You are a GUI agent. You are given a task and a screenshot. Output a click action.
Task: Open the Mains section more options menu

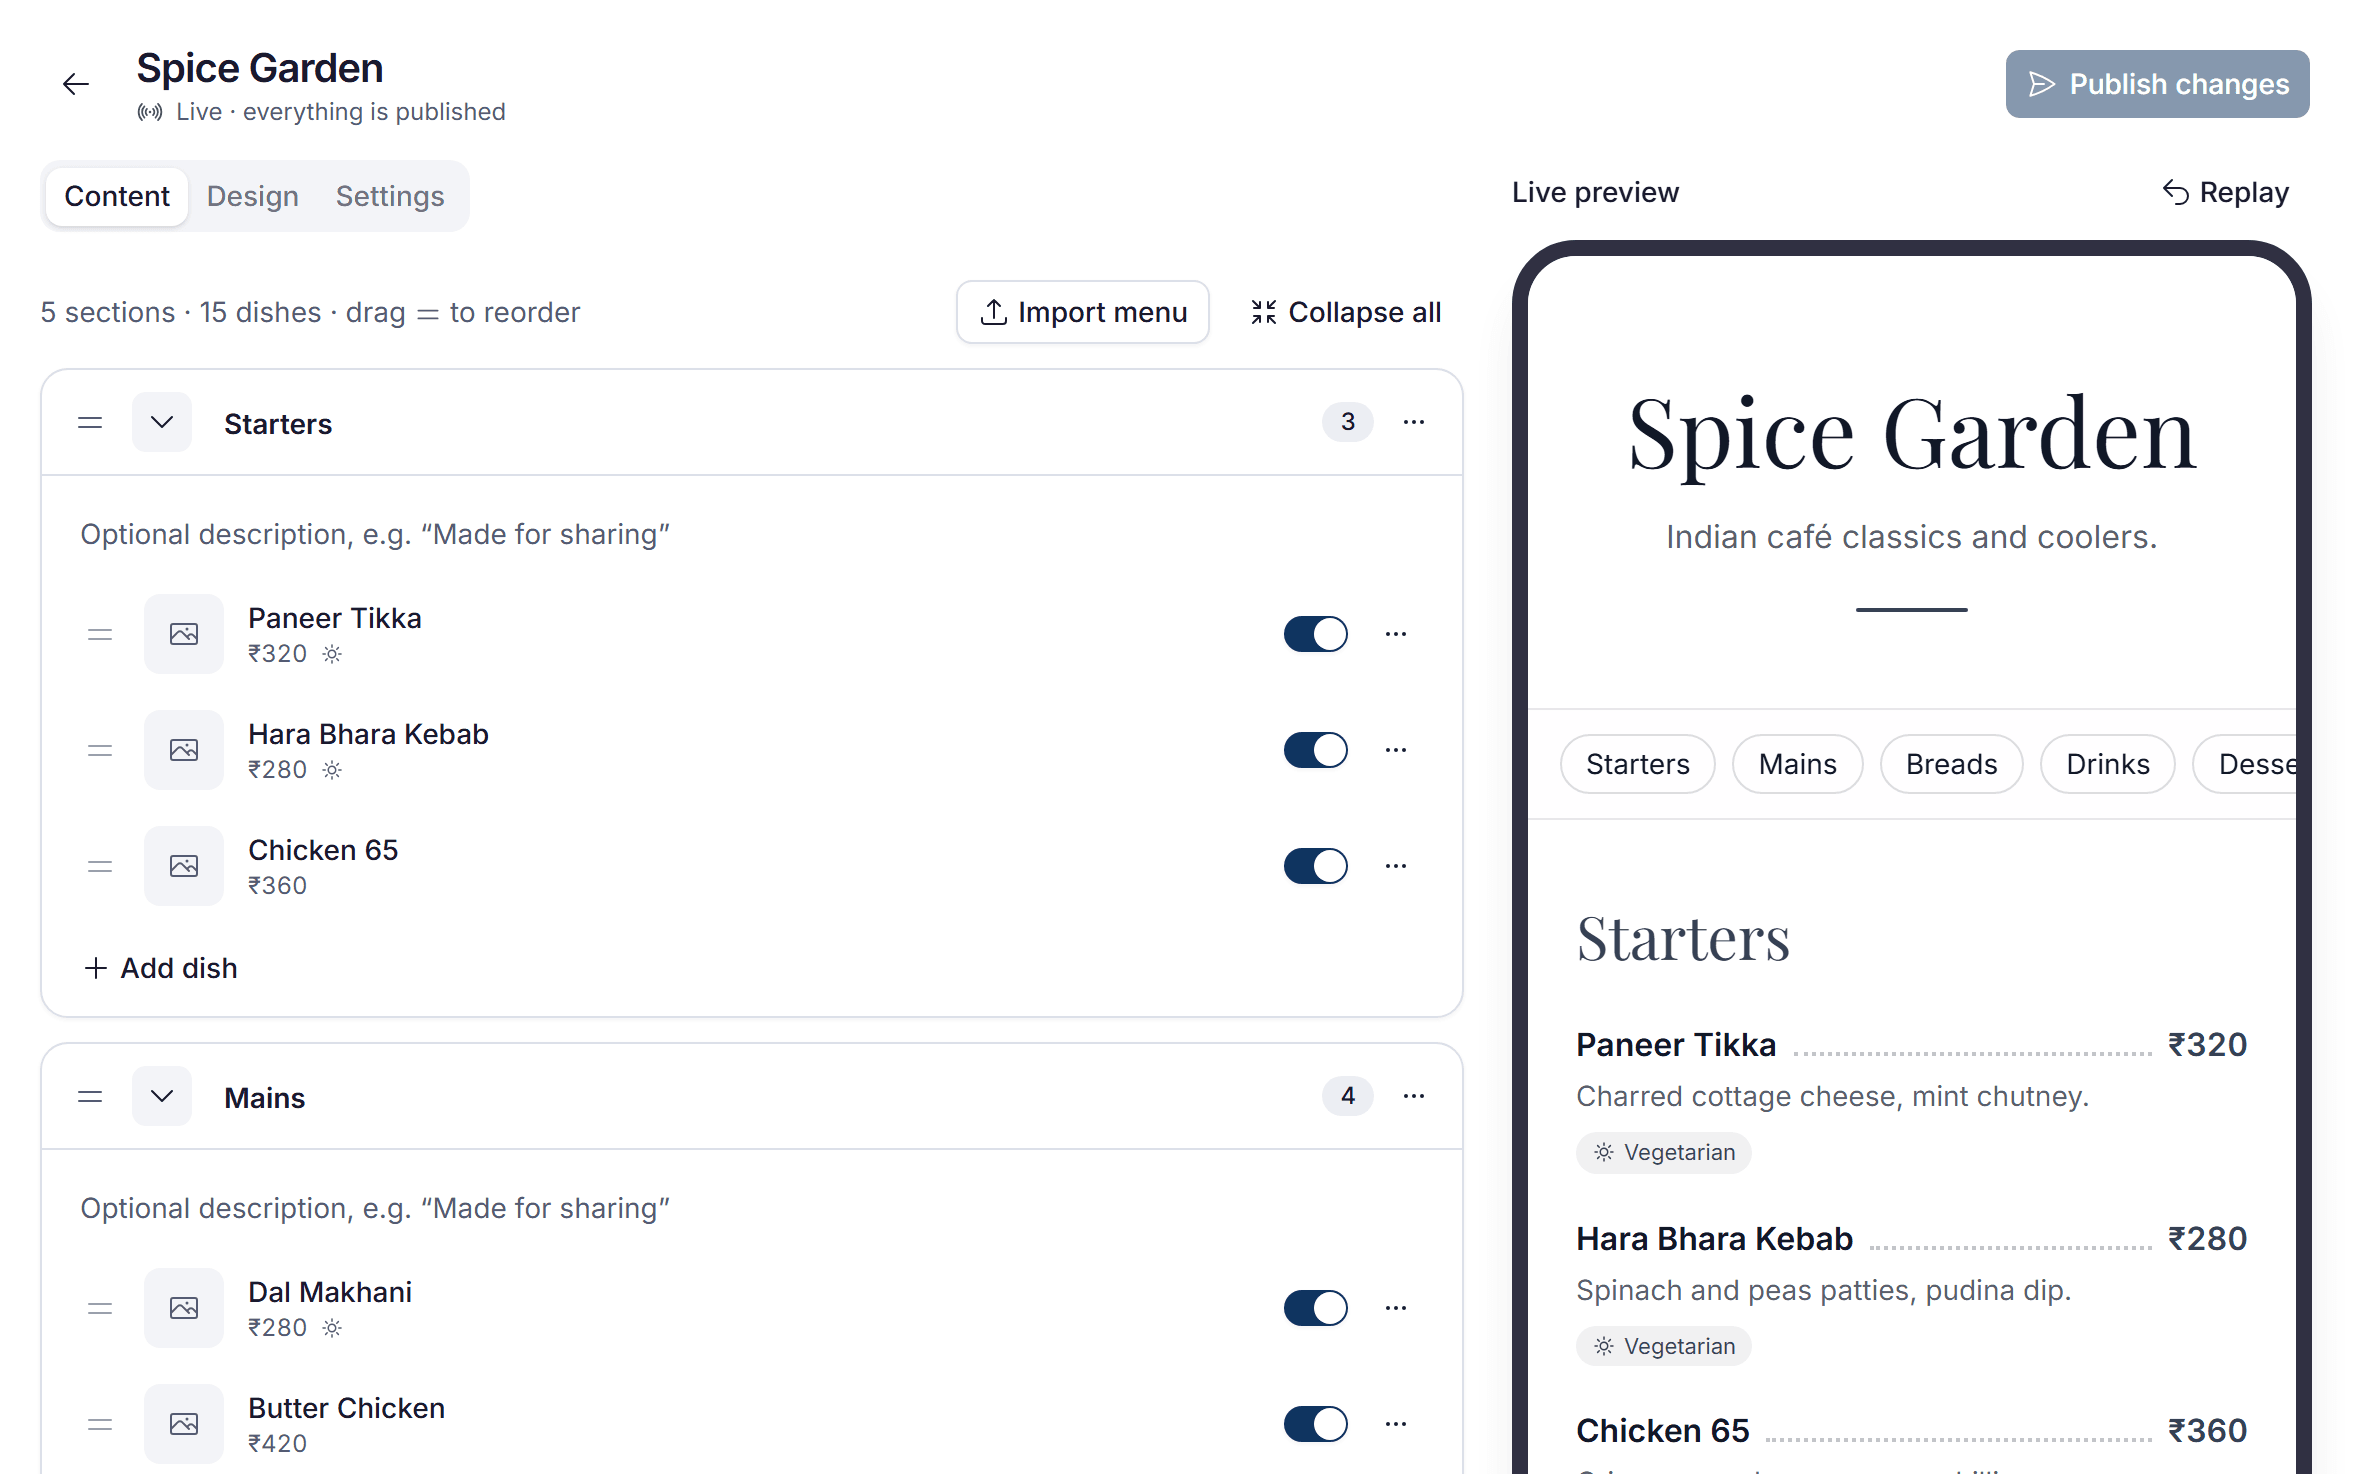[x=1414, y=1096]
